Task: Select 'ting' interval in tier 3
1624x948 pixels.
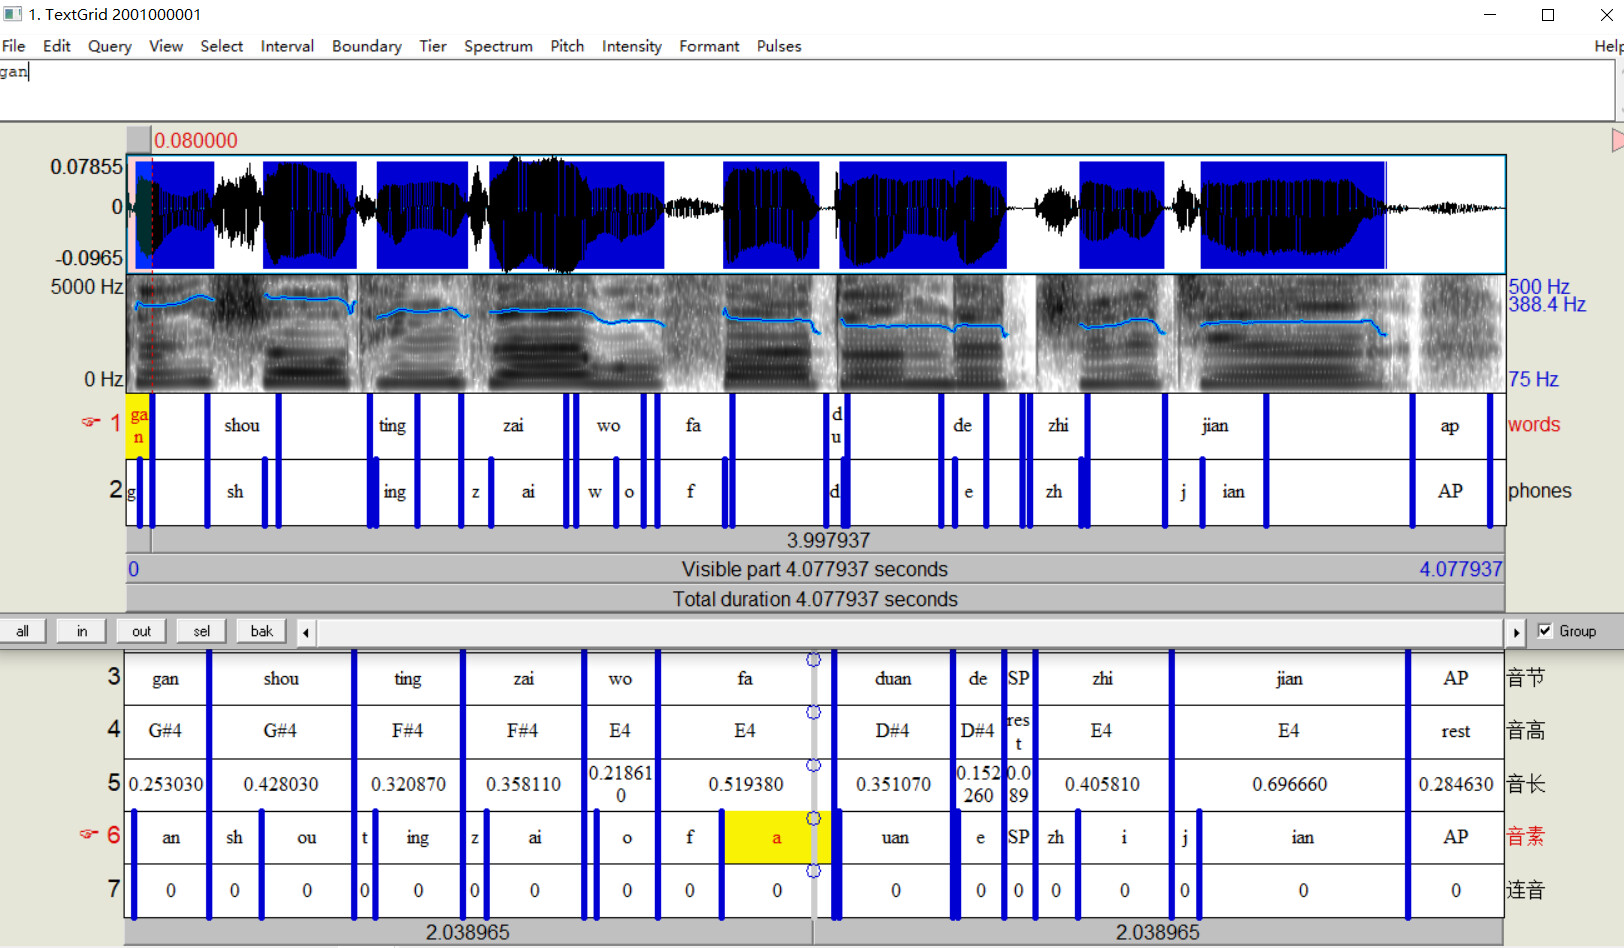Action: [x=407, y=679]
